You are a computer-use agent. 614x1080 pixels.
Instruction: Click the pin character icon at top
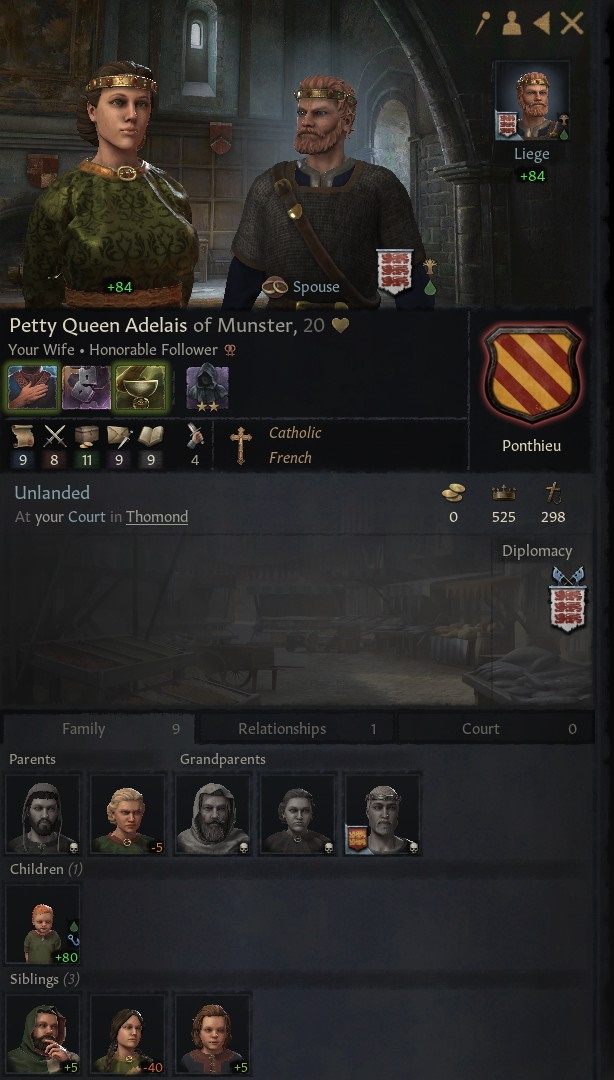(x=483, y=23)
